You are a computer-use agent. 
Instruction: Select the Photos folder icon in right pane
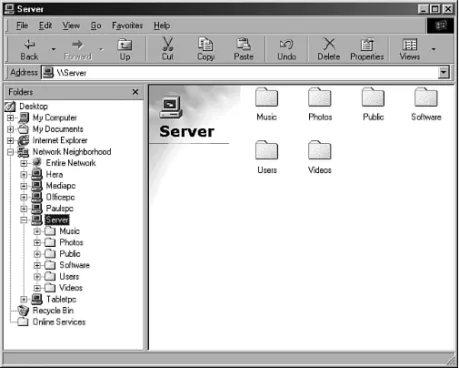click(x=320, y=97)
